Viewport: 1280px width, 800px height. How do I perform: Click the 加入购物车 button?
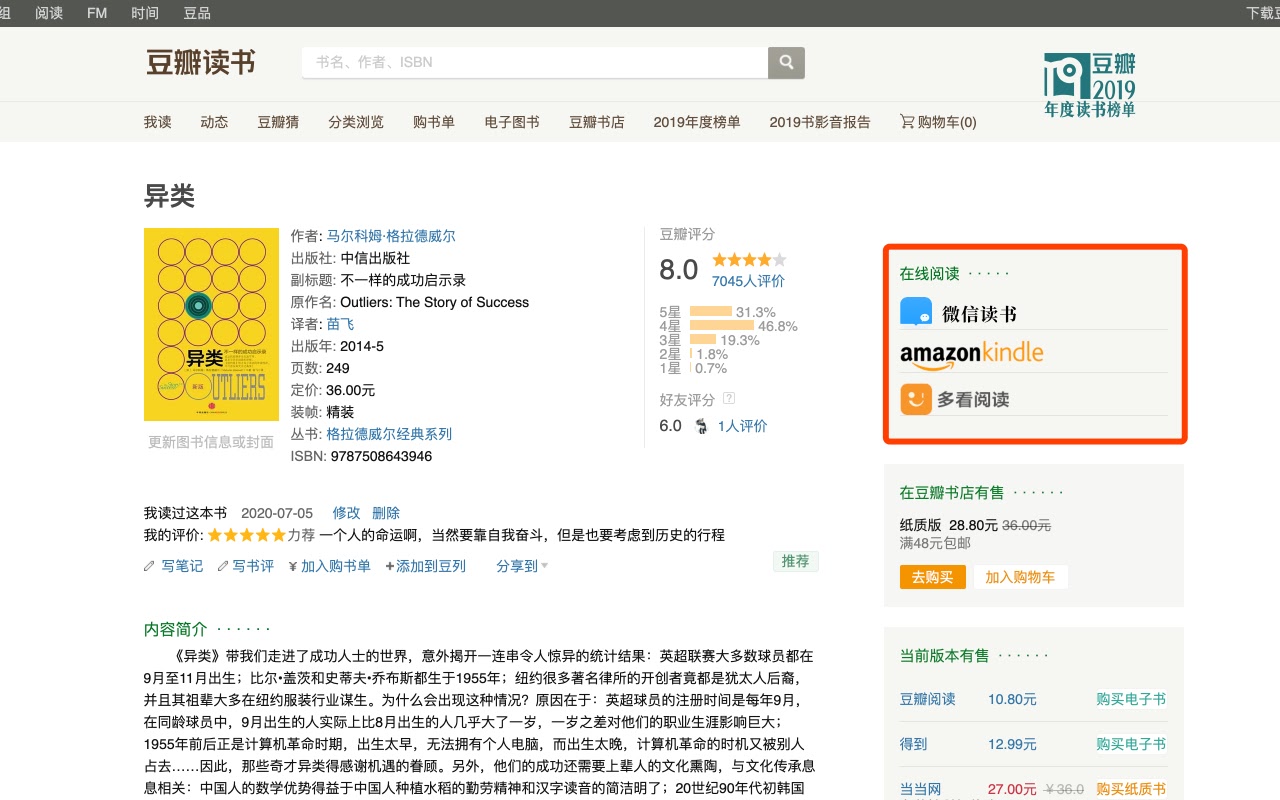[x=1020, y=577]
